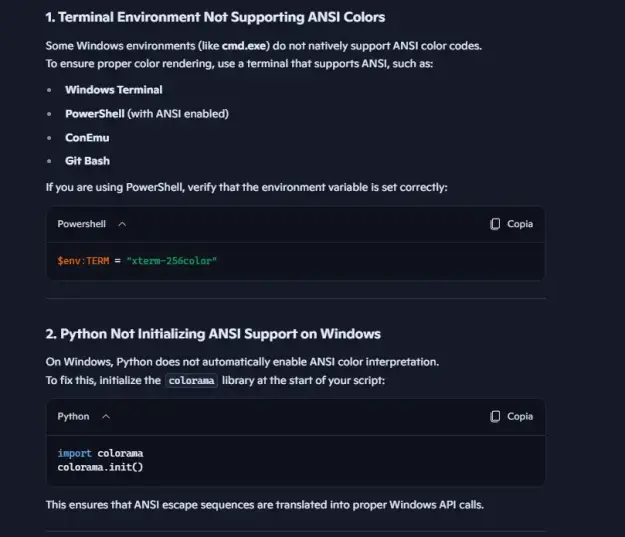Image resolution: width=625 pixels, height=537 pixels.
Task: Click the copy icon in Powershell code block
Action: click(x=495, y=224)
